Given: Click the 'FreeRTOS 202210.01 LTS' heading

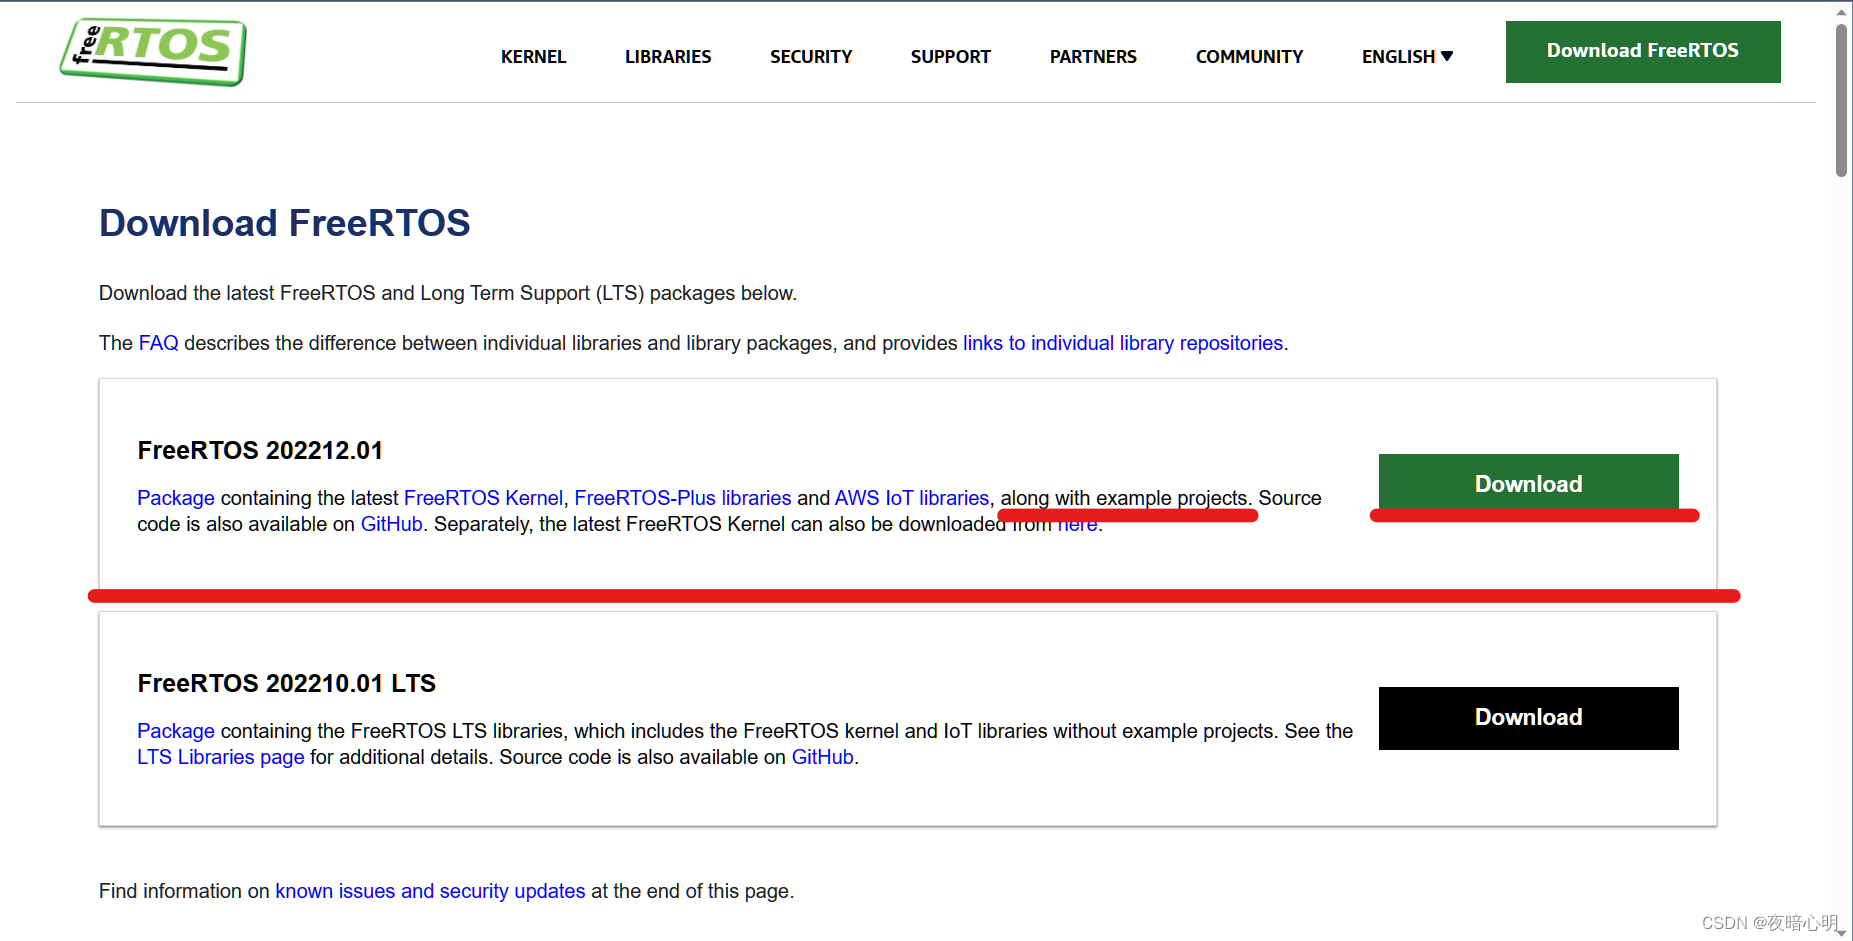Looking at the screenshot, I should tap(286, 683).
